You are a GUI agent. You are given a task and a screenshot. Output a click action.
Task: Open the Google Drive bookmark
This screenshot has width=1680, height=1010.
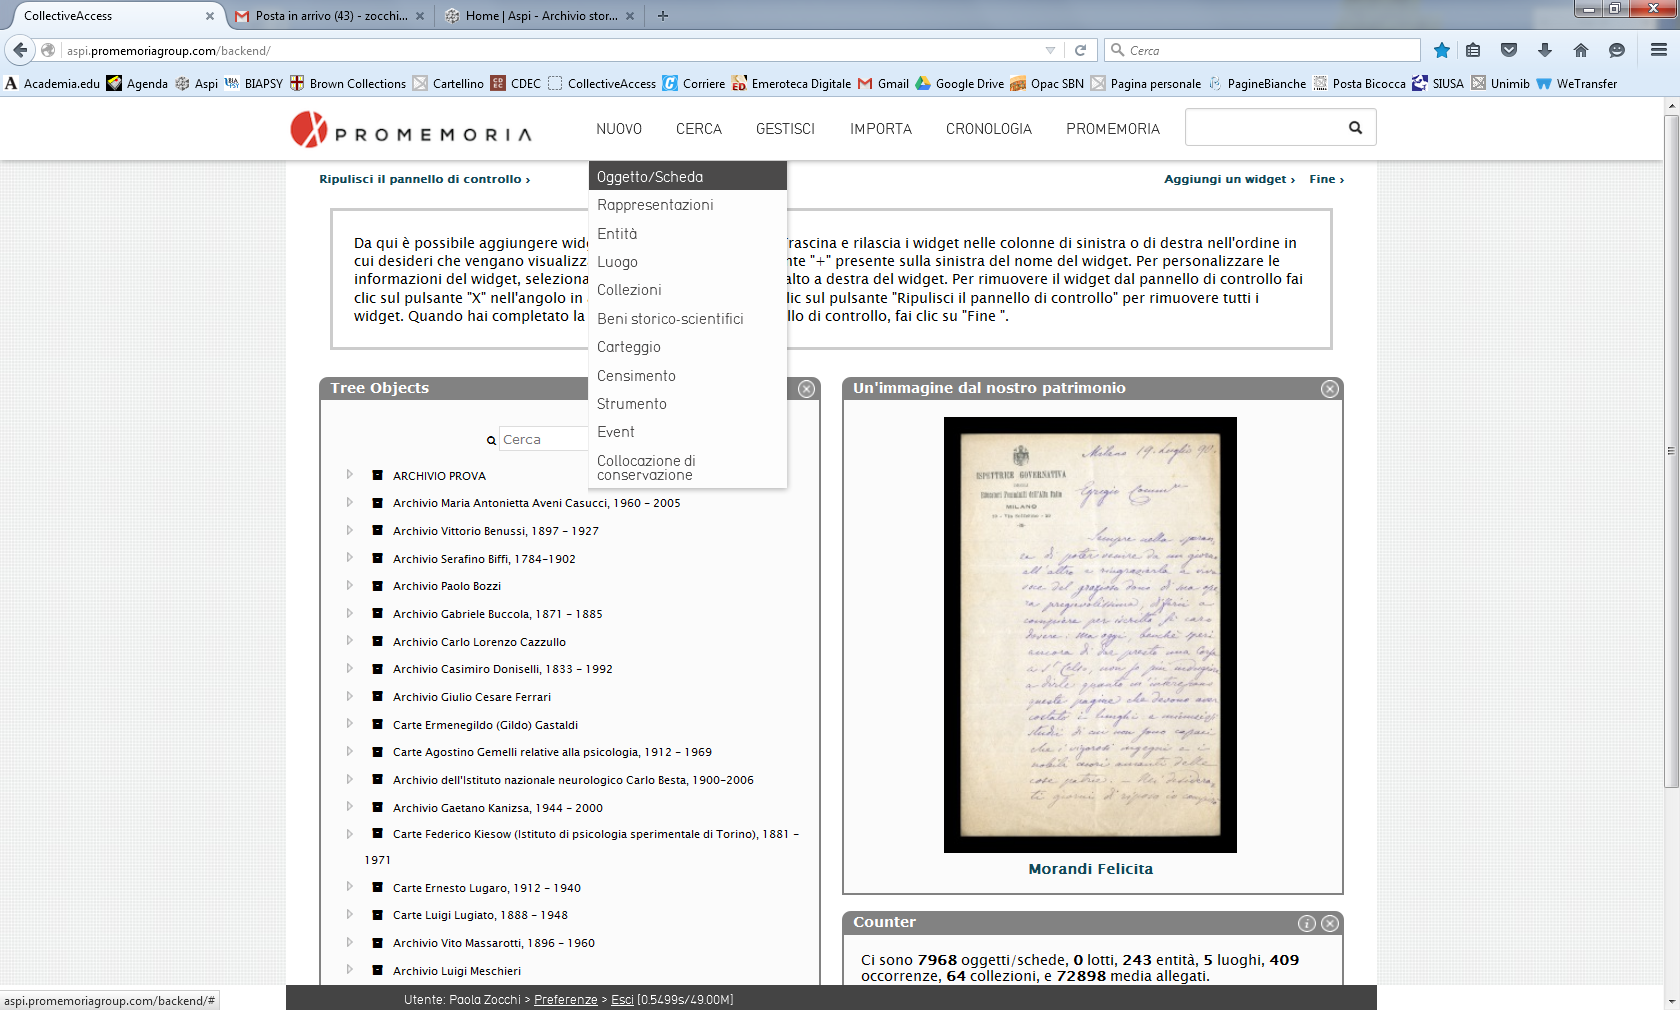pyautogui.click(x=960, y=84)
